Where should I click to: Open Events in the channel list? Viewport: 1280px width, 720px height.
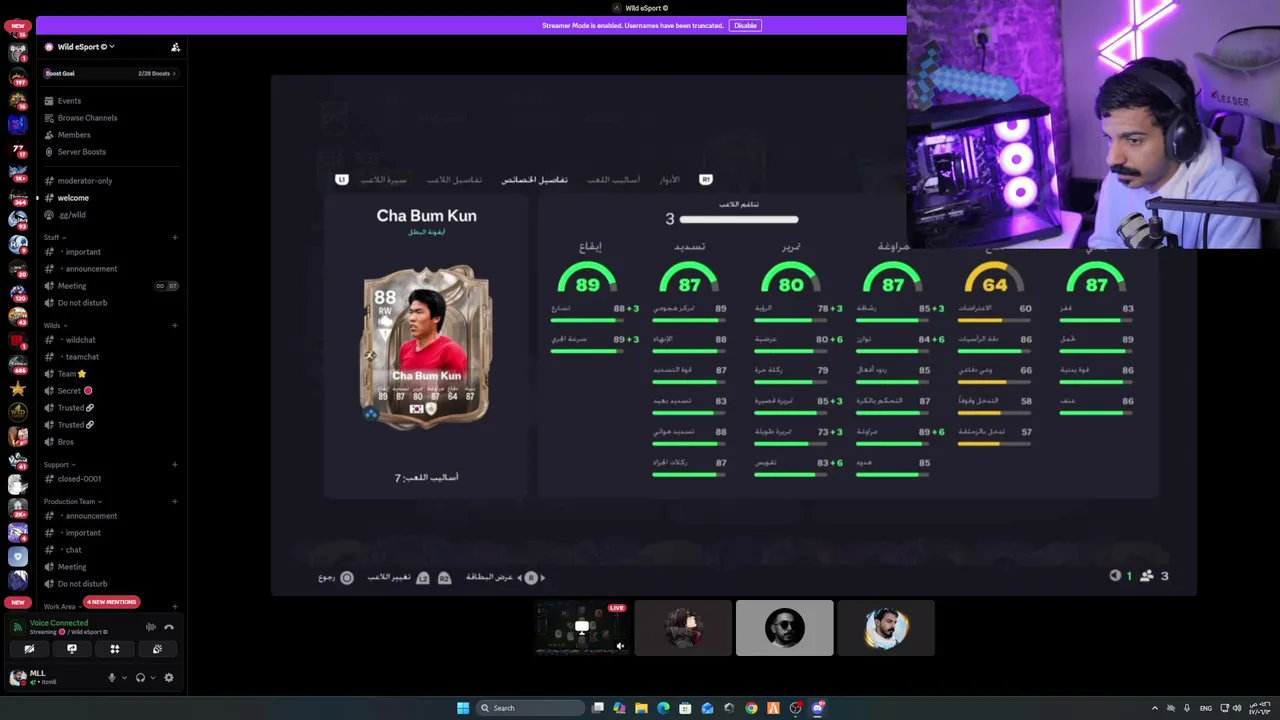click(69, 101)
